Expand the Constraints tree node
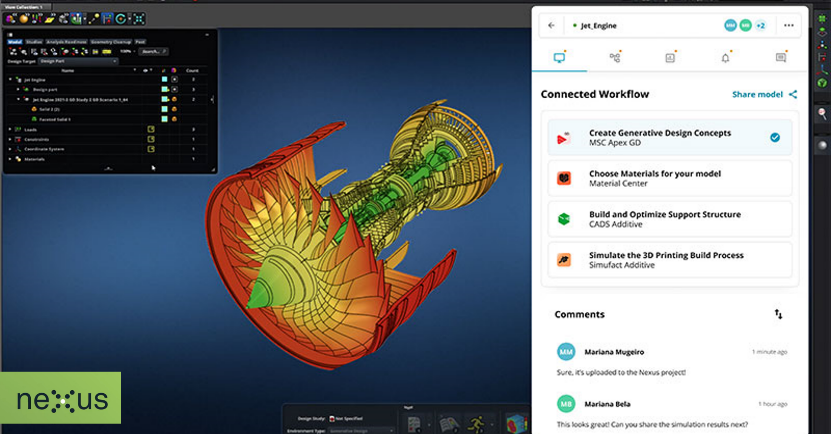This screenshot has width=831, height=434. (10, 139)
